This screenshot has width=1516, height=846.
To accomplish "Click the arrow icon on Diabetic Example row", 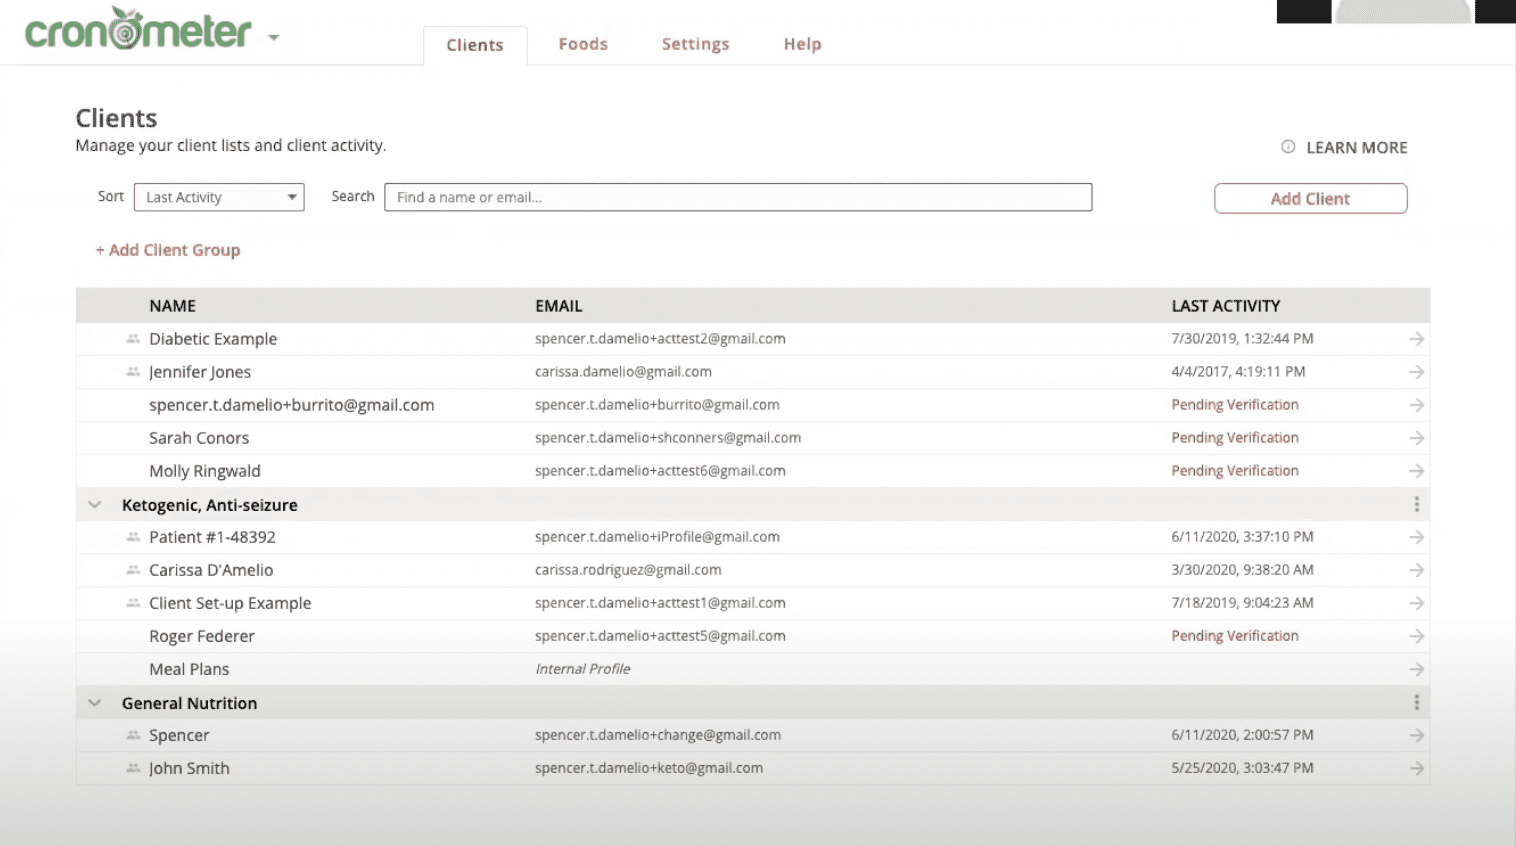I will (x=1416, y=339).
